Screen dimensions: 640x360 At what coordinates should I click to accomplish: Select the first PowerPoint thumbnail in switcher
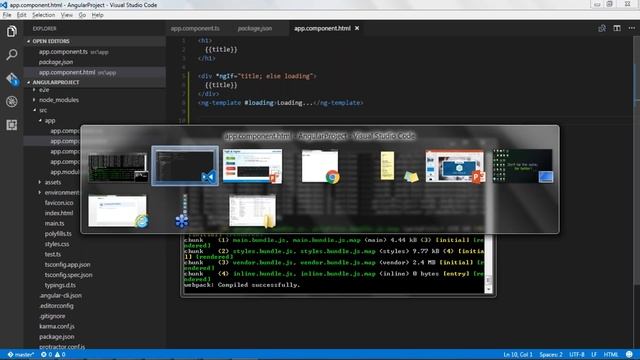252,166
